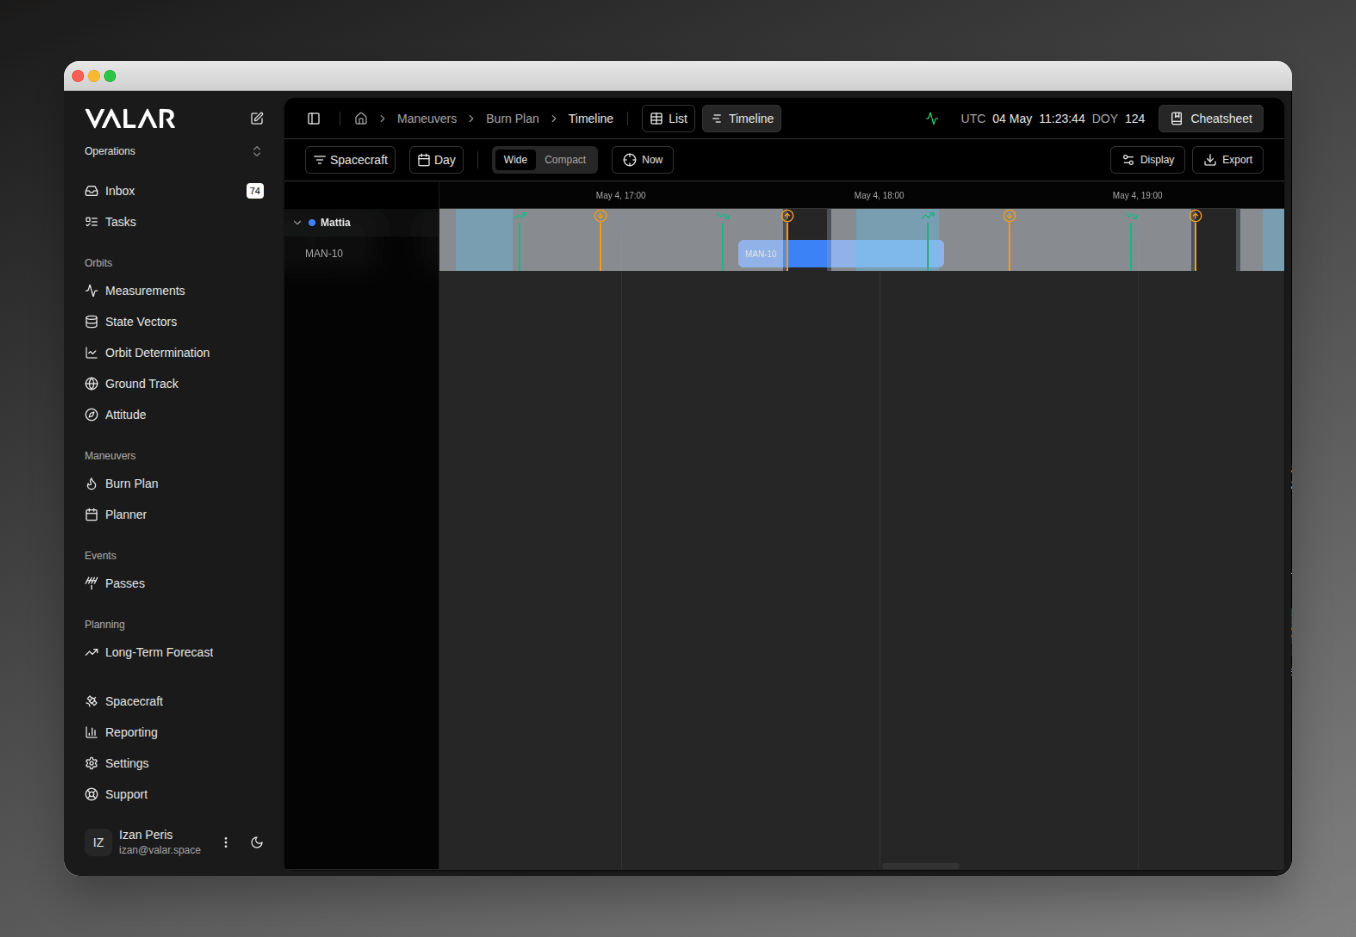The height and width of the screenshot is (937, 1356).
Task: Click the compose new note icon
Action: [257, 118]
